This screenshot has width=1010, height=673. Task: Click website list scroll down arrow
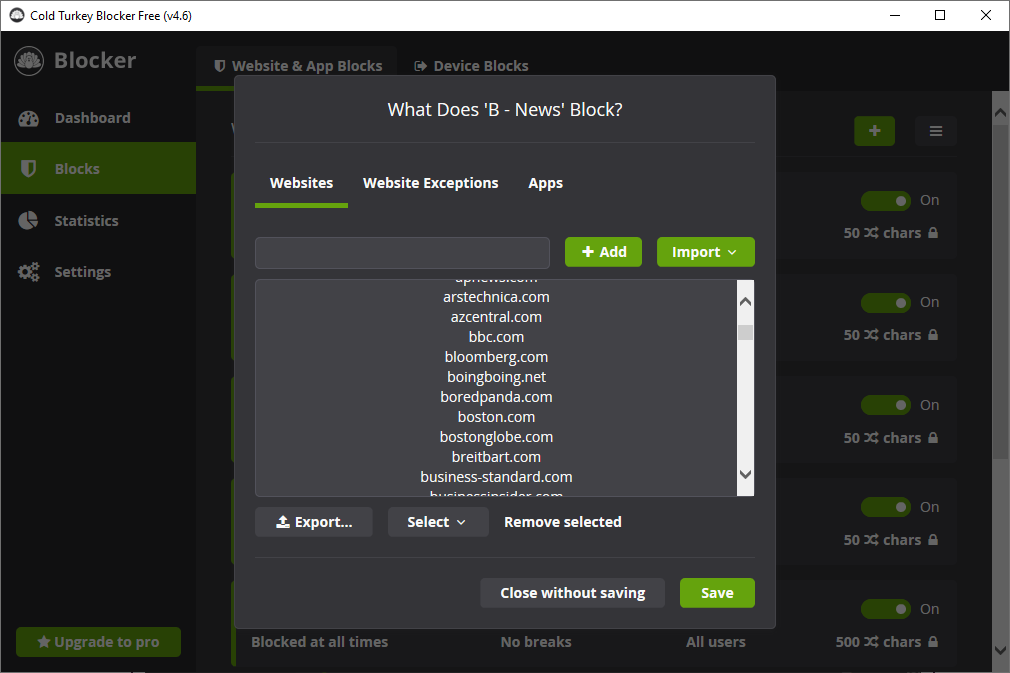(745, 475)
